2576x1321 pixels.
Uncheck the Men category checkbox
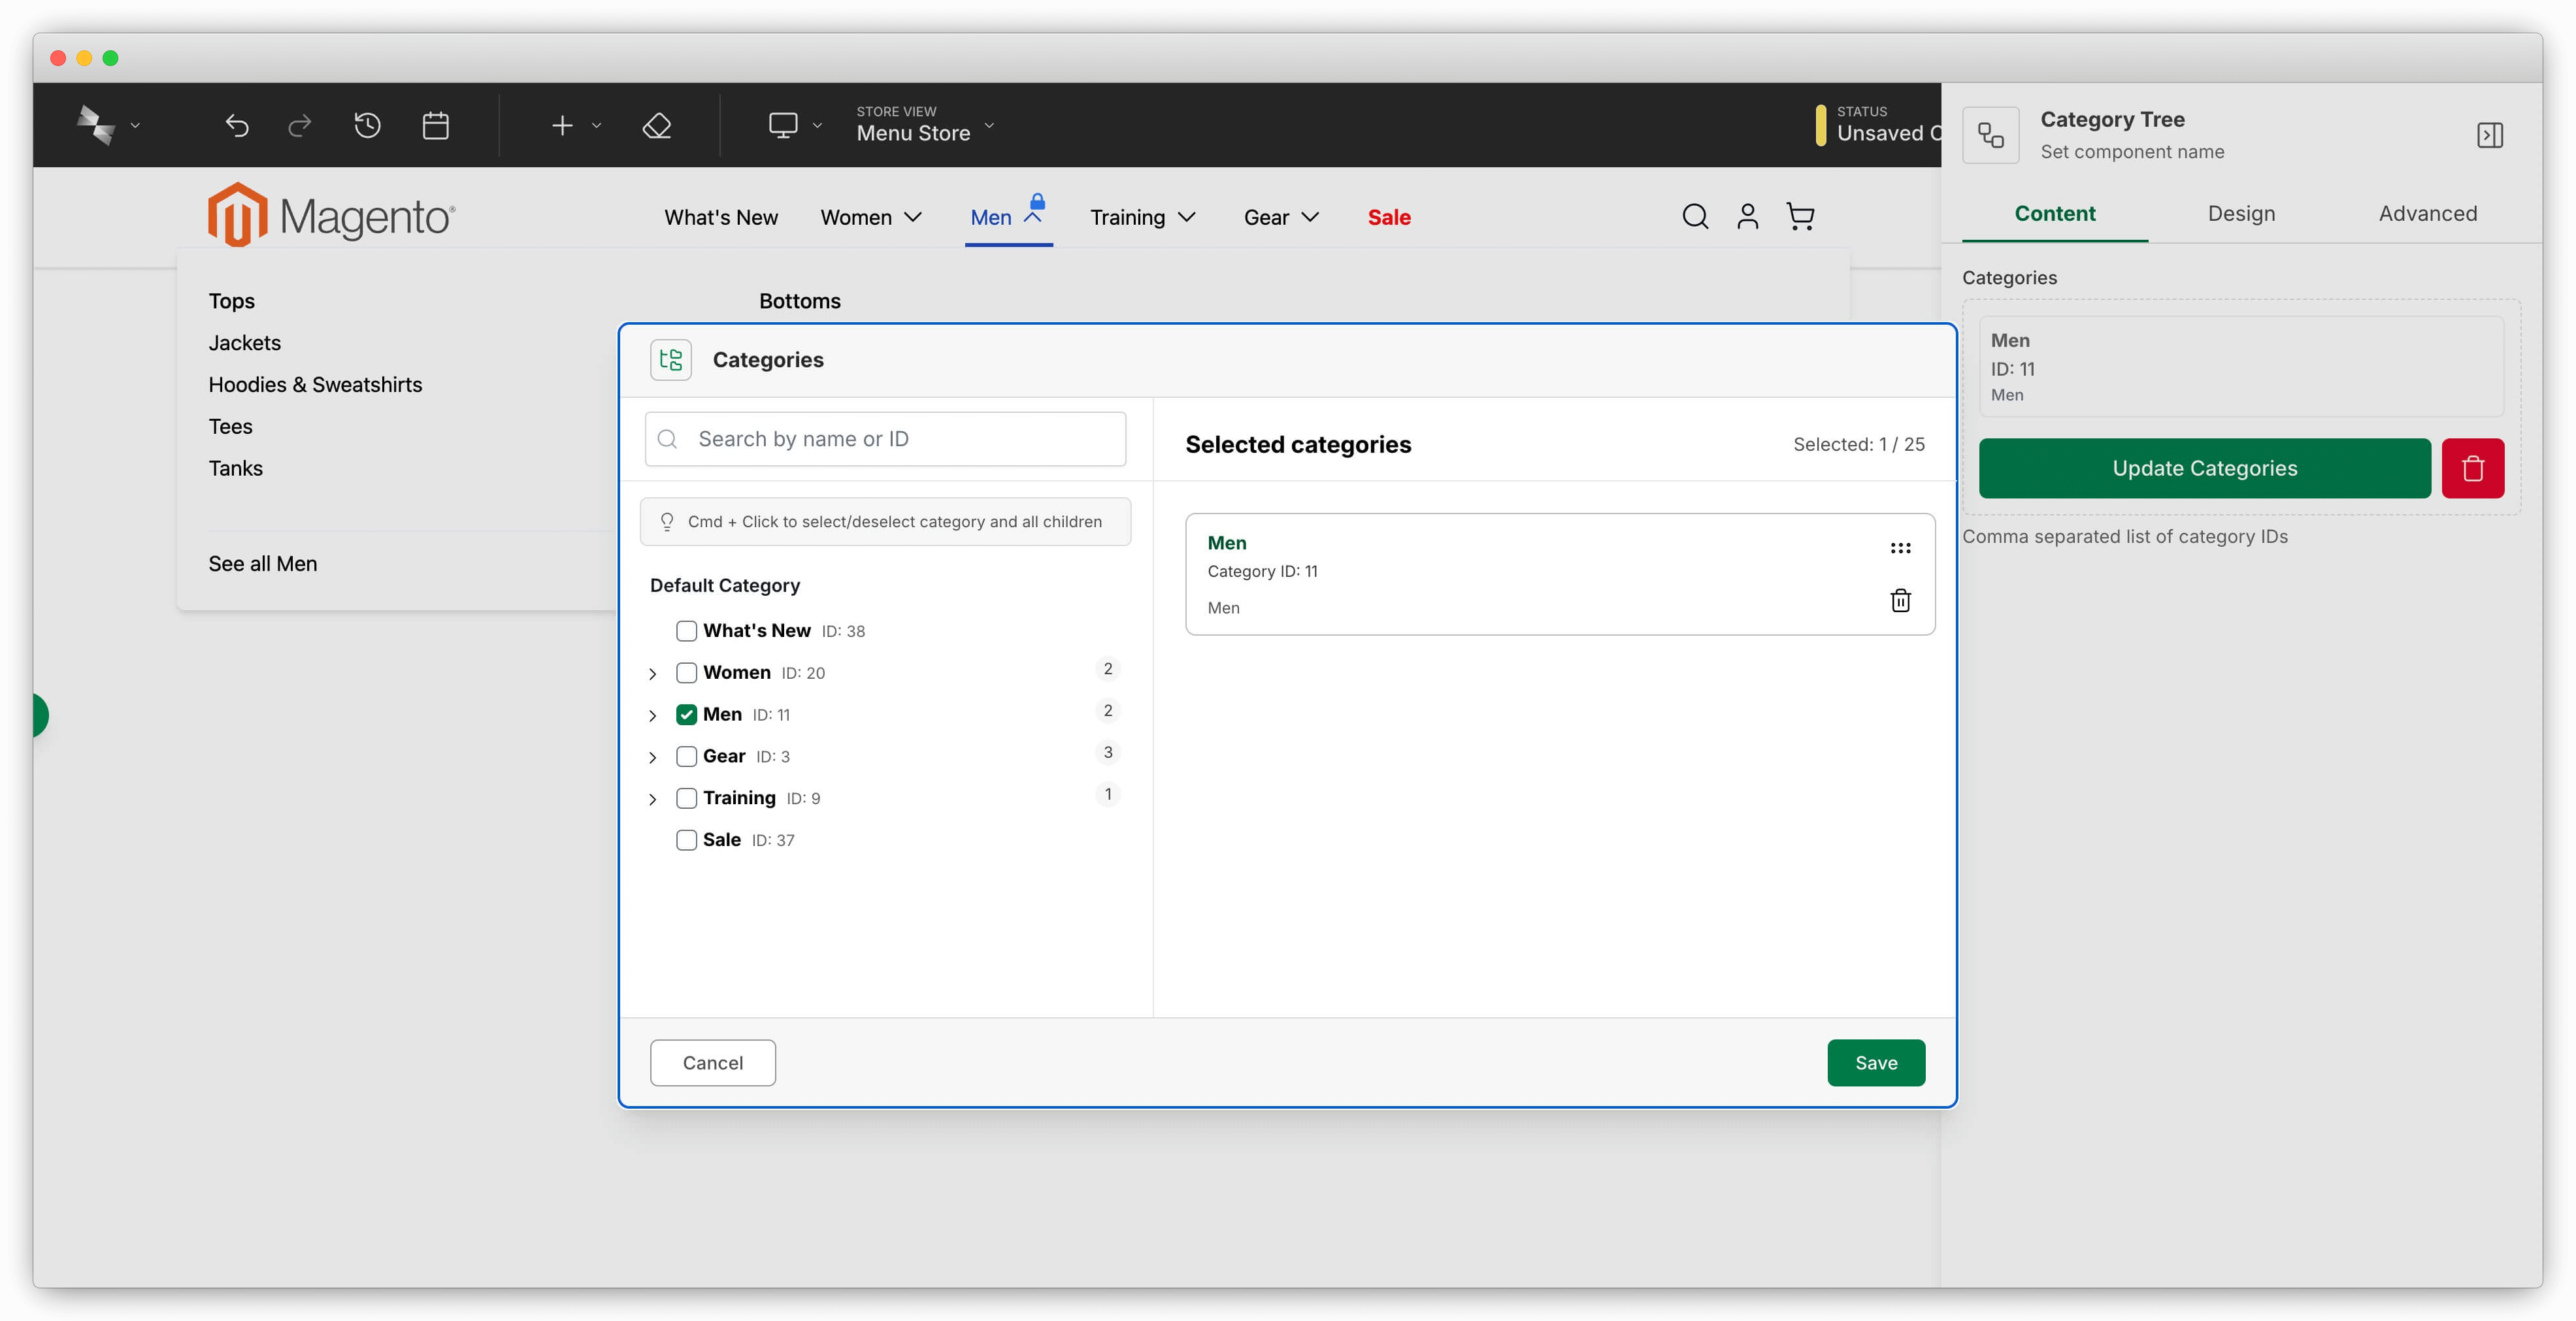(x=686, y=714)
